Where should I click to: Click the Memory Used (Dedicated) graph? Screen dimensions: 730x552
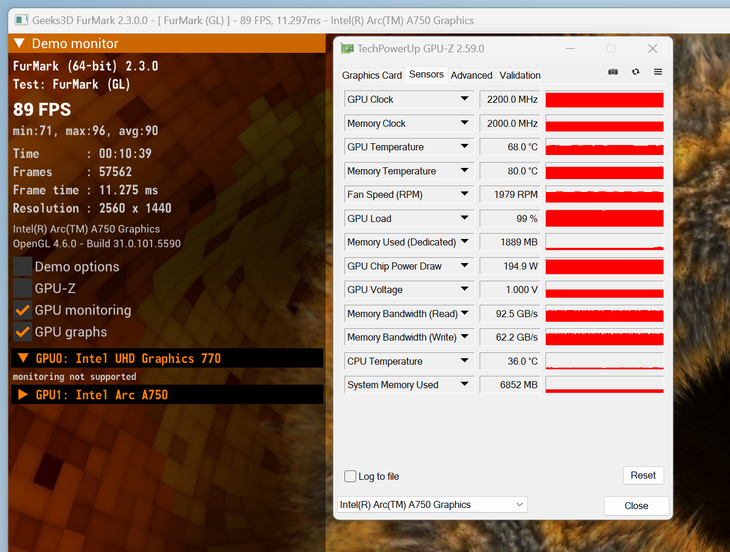click(x=604, y=242)
